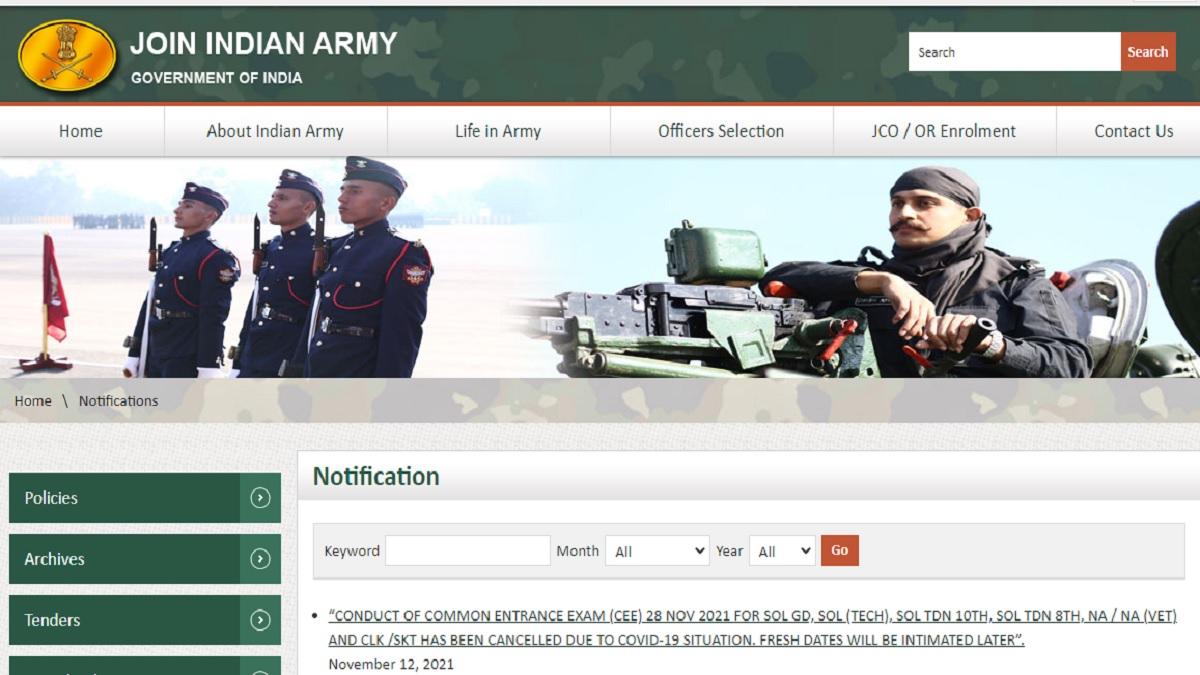Screen dimensions: 1200x675
Task: Click the Search button
Action: pos(1148,51)
